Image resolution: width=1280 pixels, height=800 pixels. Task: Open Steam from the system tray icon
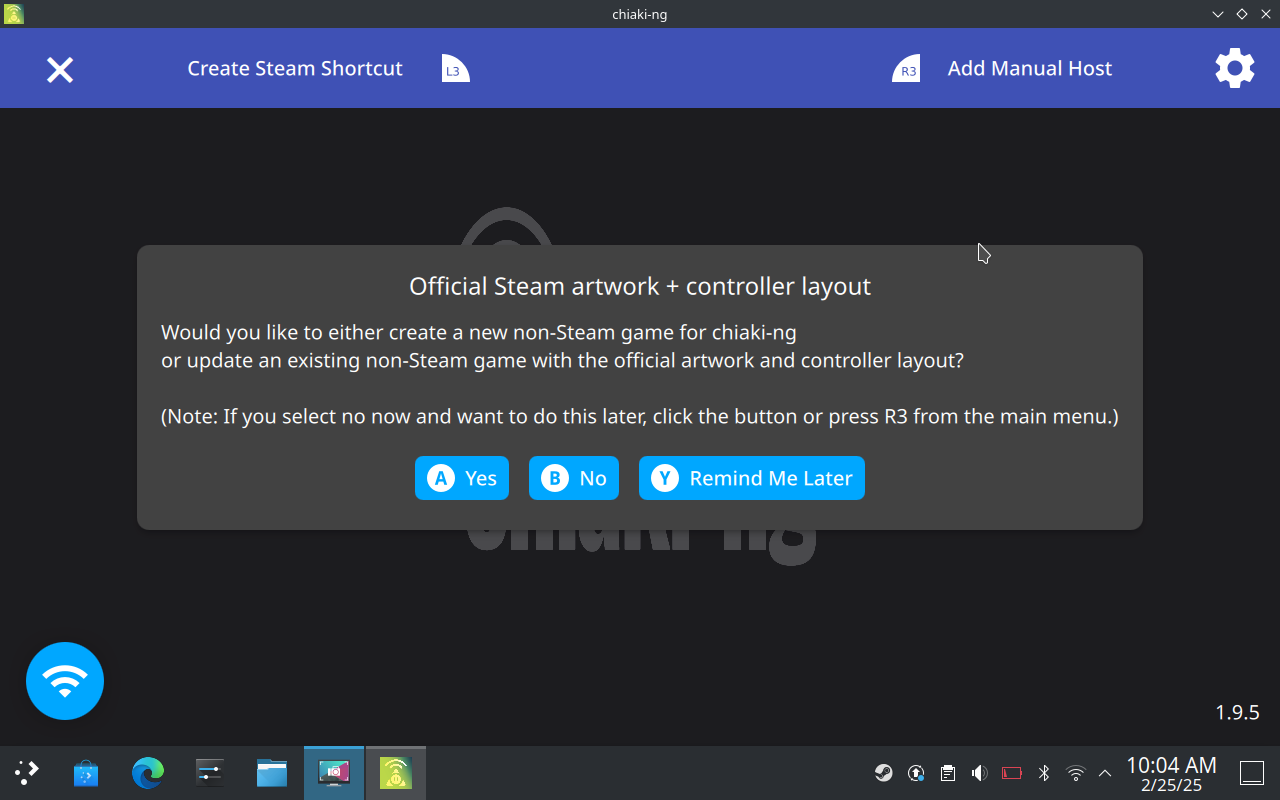click(x=883, y=772)
